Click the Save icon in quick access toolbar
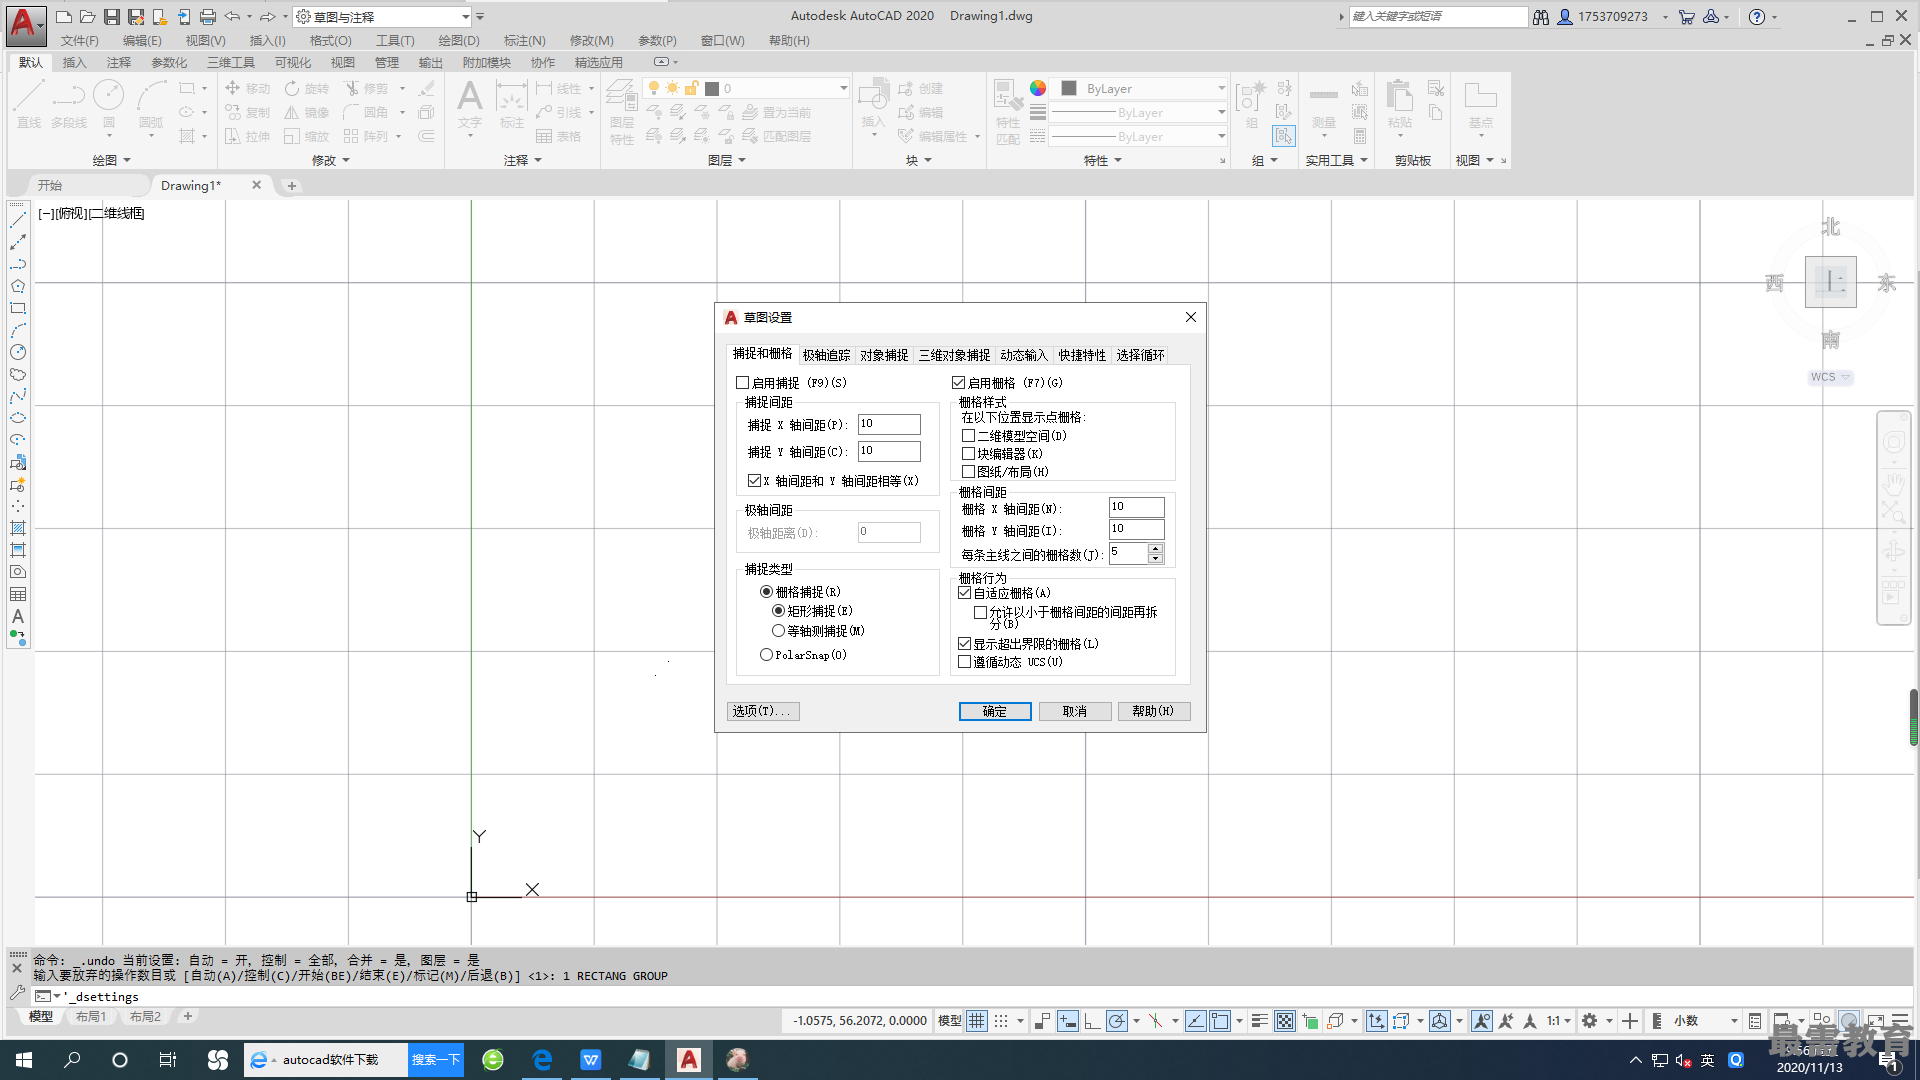1920x1080 pixels. (x=112, y=17)
